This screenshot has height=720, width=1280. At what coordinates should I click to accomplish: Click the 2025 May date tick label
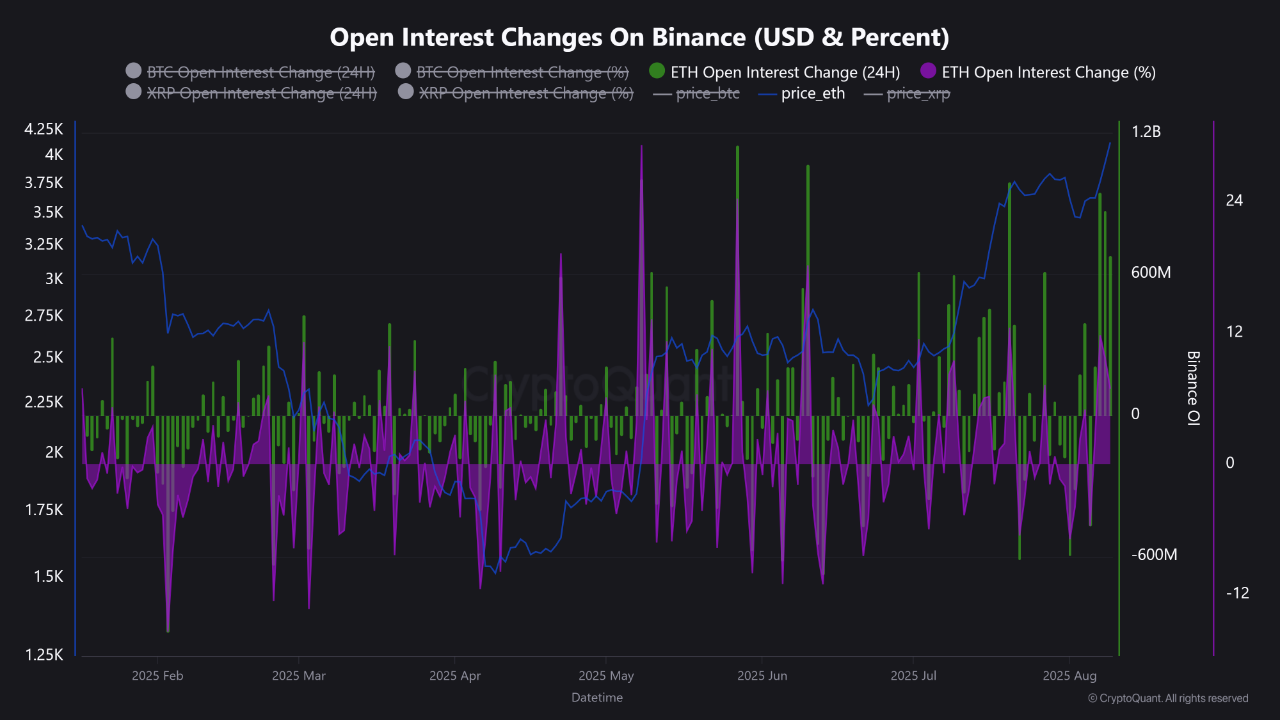pos(604,676)
